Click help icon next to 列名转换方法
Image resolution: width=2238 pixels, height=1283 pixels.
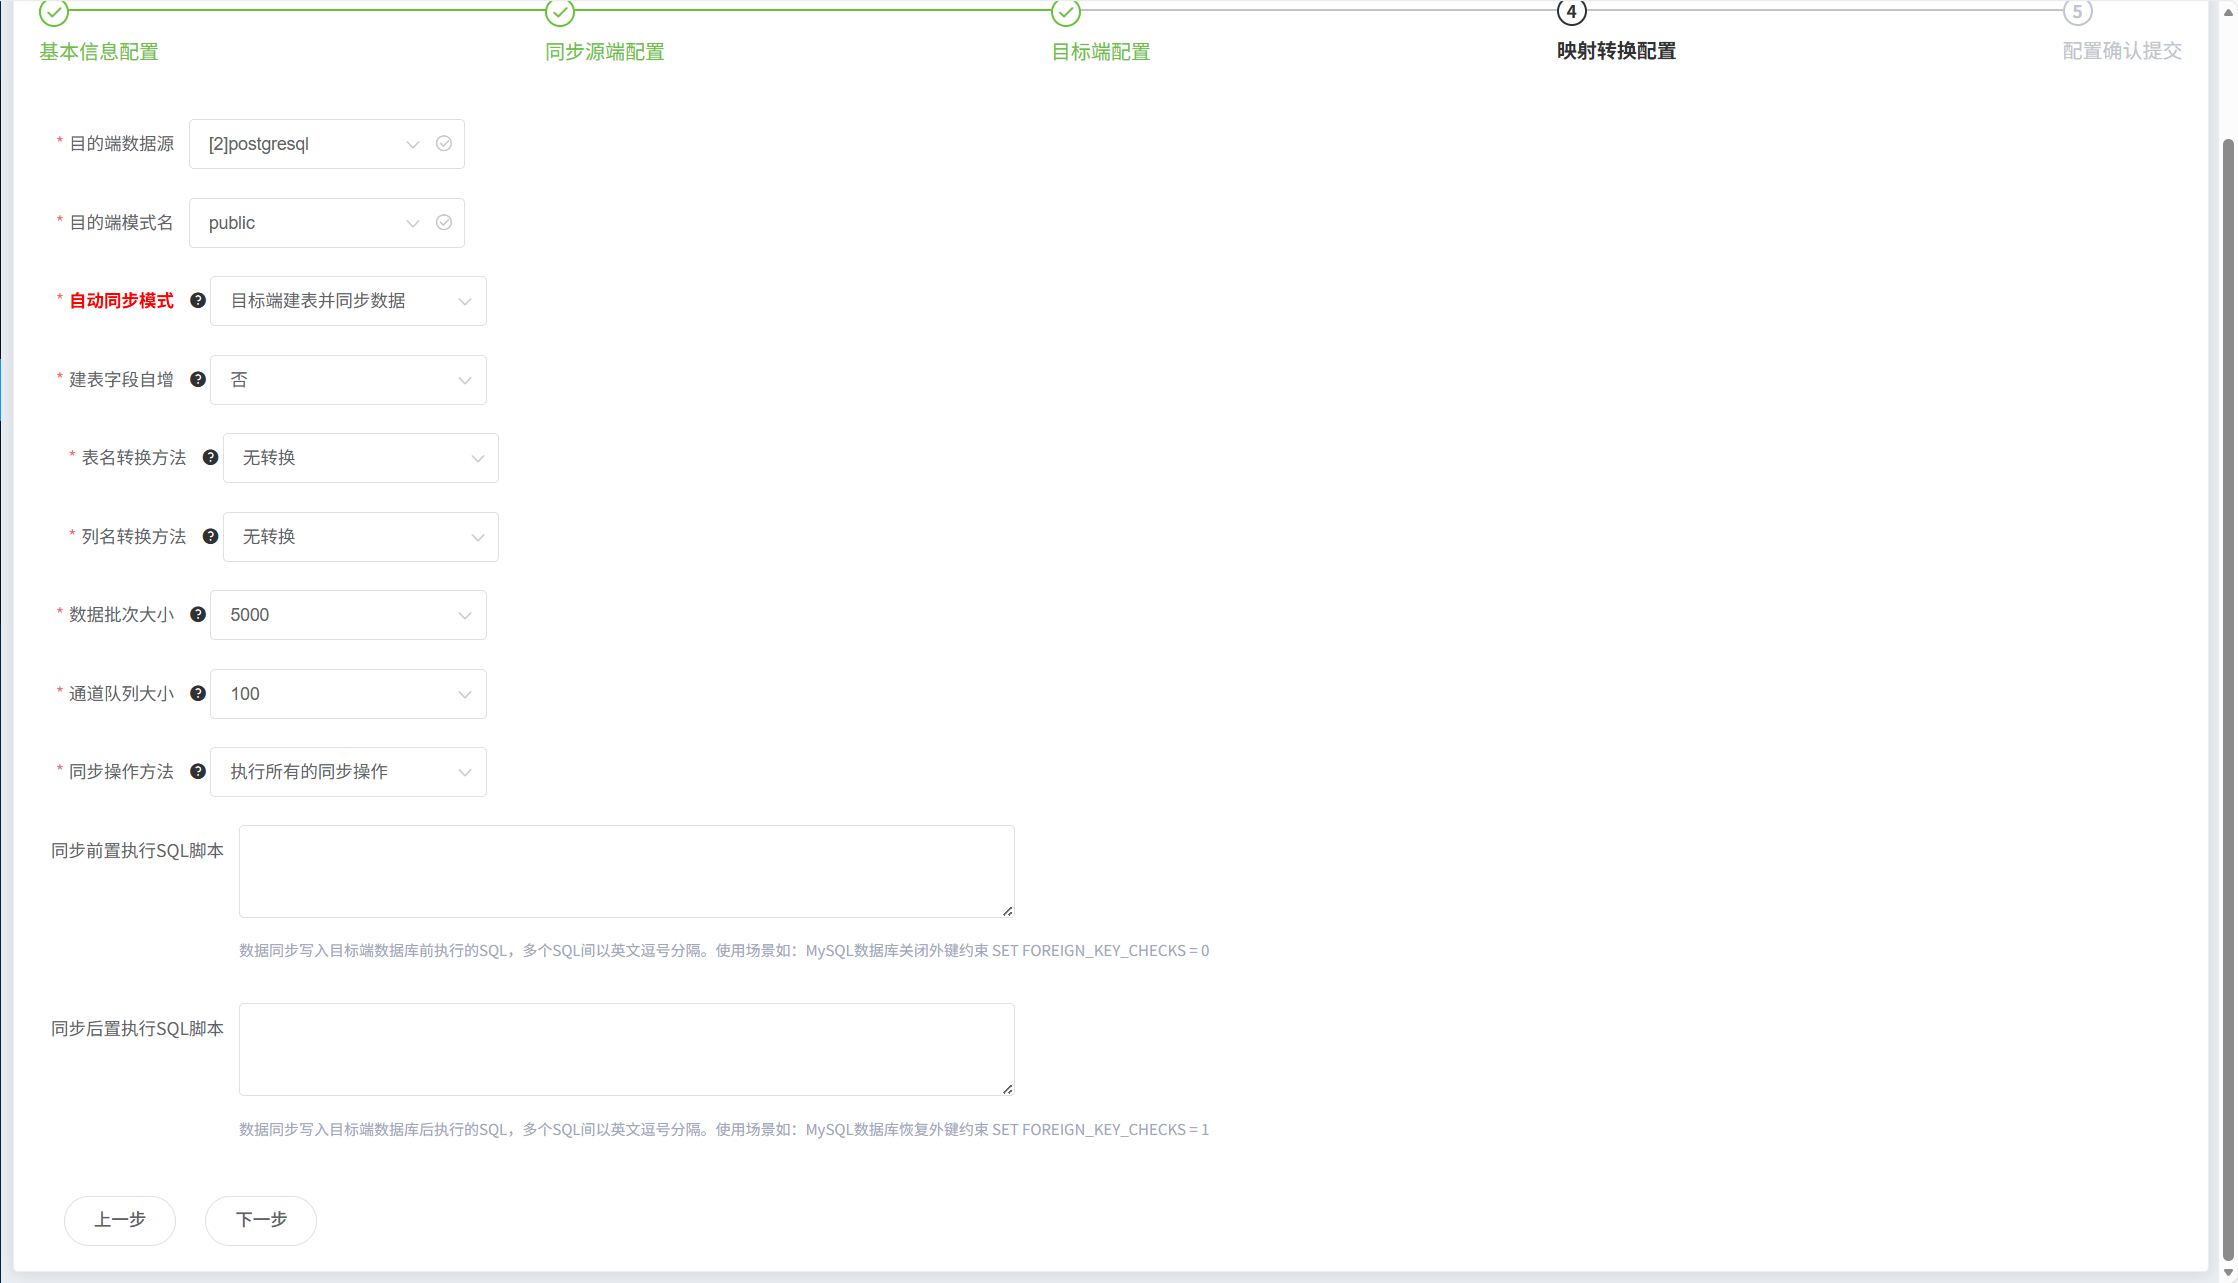tap(210, 536)
